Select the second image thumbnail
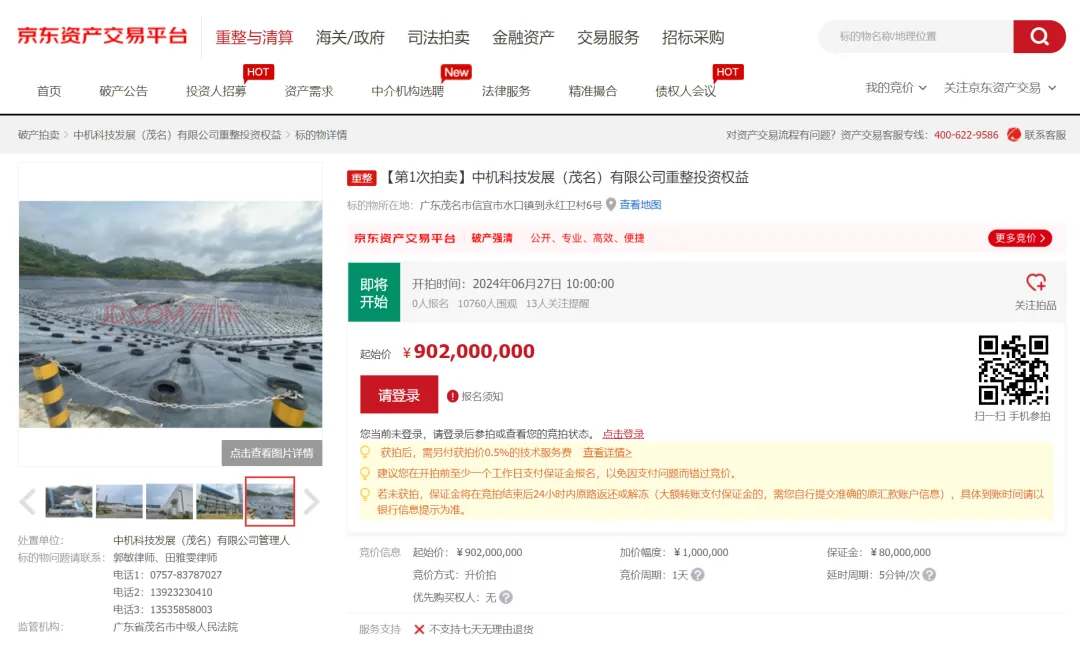The width and height of the screenshot is (1080, 645). point(119,501)
